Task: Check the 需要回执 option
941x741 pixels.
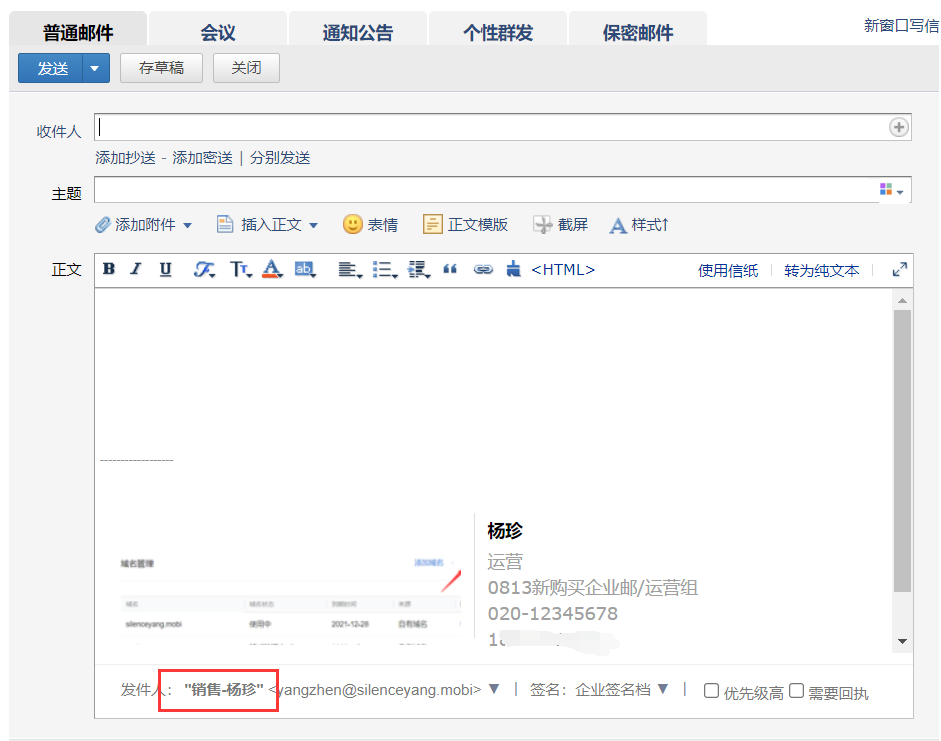Action: pos(796,690)
